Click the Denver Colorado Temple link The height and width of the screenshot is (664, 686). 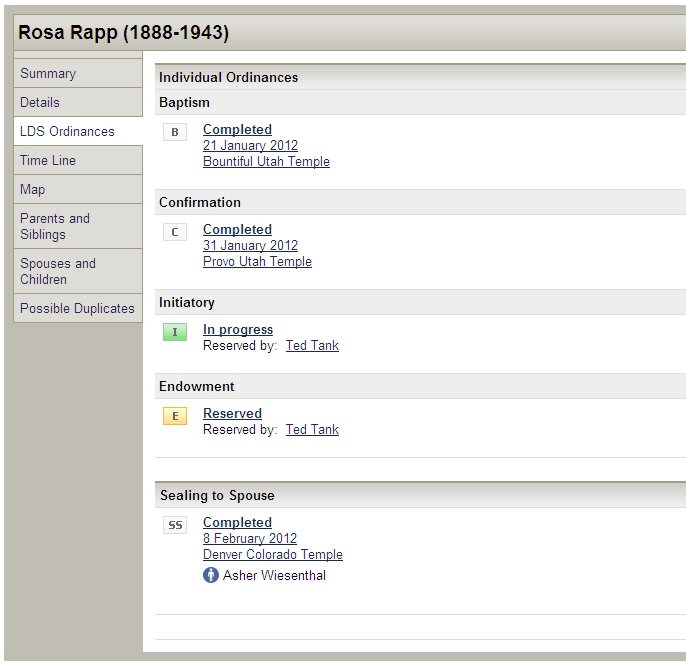272,554
